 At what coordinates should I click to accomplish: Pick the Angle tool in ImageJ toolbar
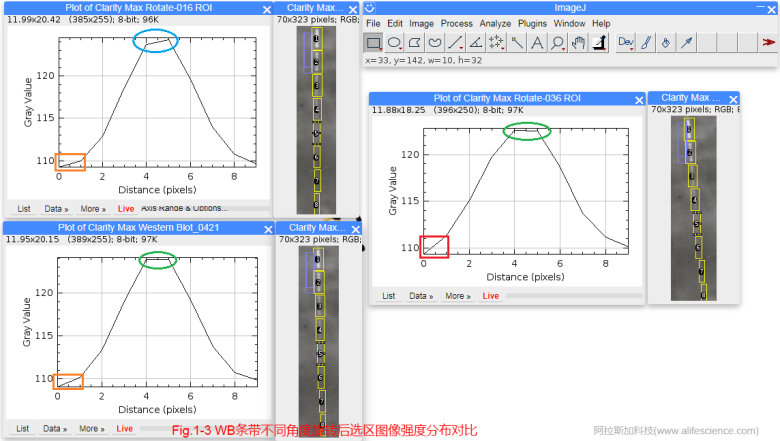tap(476, 42)
